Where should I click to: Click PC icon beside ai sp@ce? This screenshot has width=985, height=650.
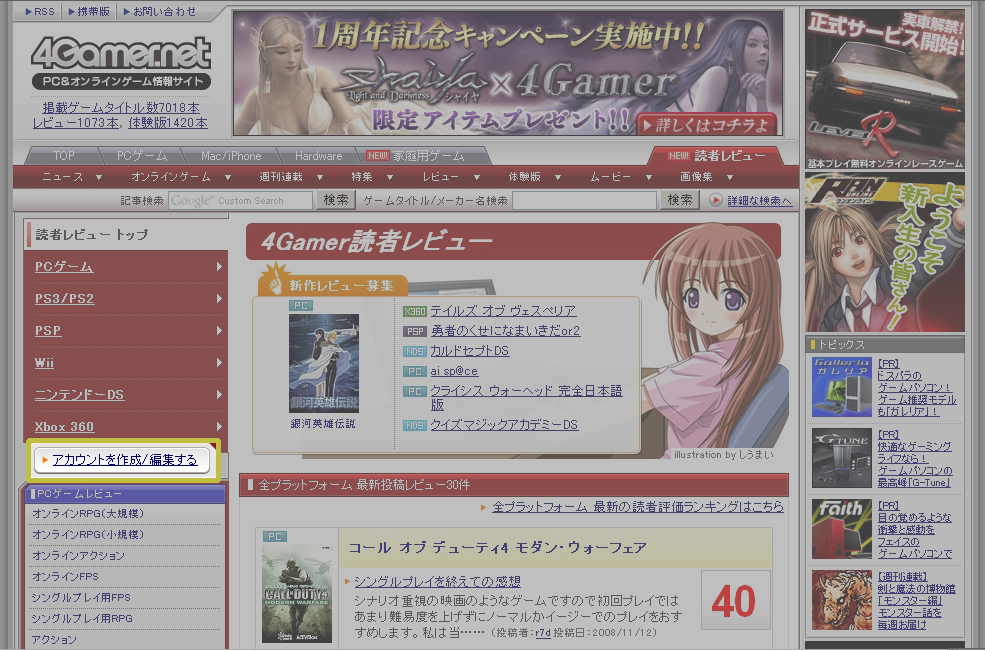(415, 372)
